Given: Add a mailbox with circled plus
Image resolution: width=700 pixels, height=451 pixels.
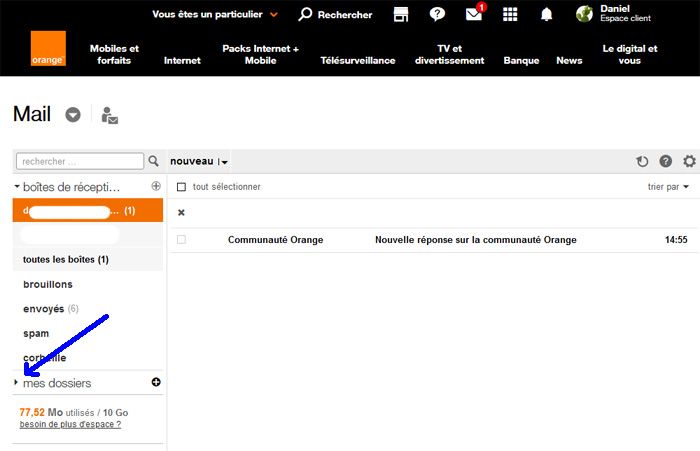Looking at the screenshot, I should tap(156, 186).
